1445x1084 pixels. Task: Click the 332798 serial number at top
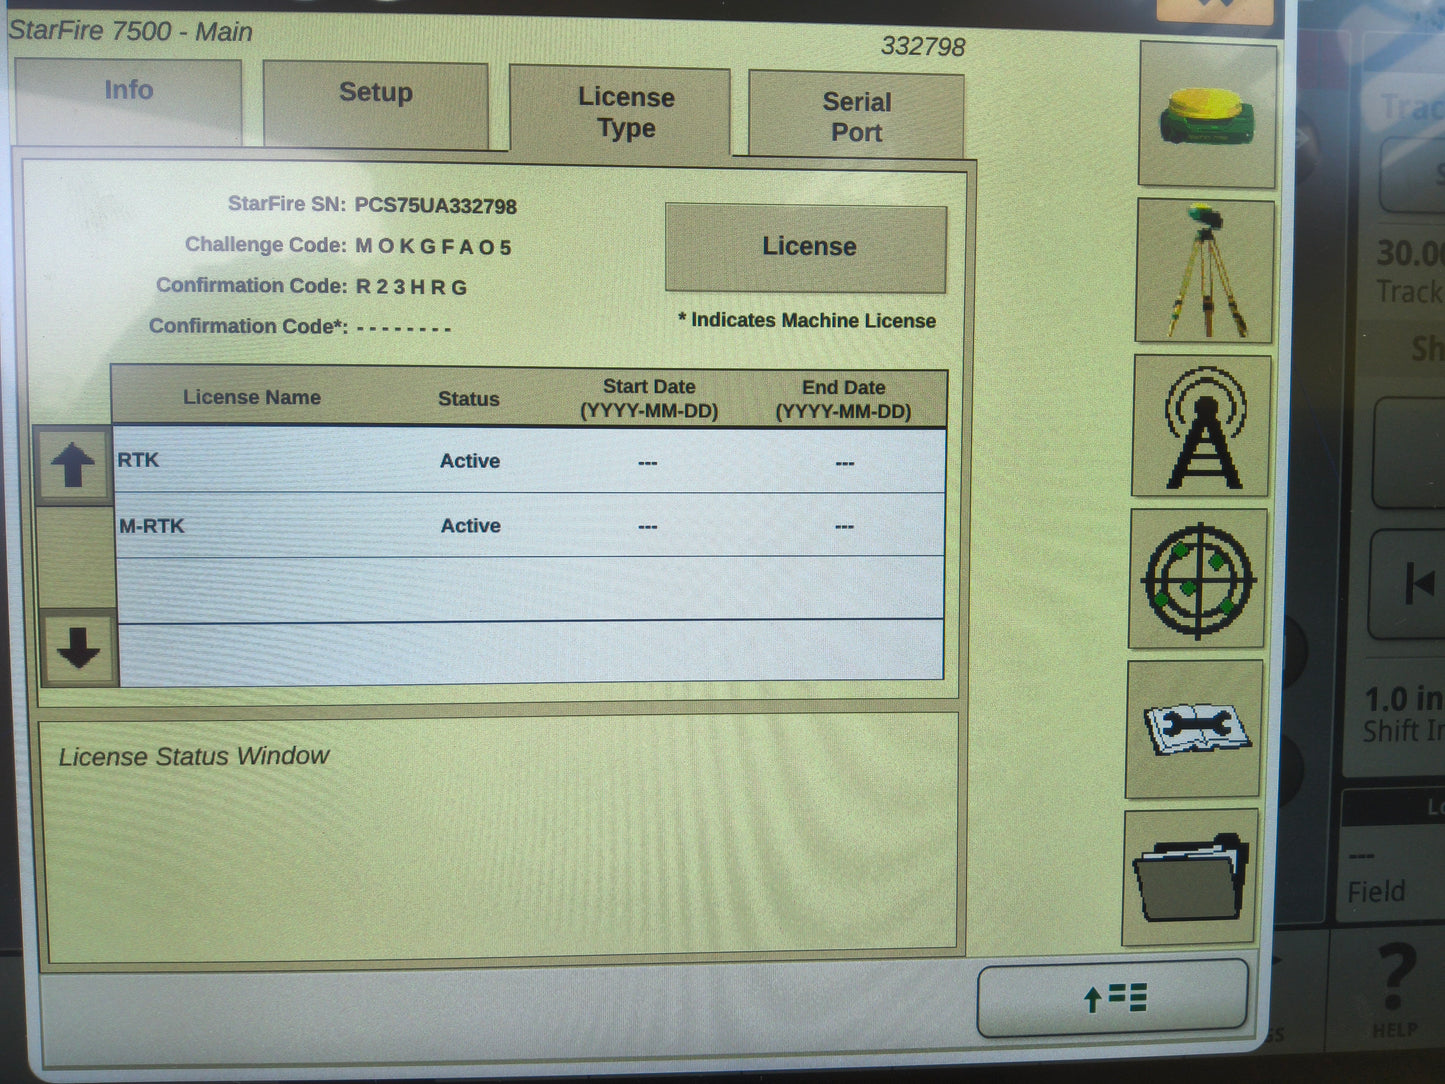(x=923, y=47)
